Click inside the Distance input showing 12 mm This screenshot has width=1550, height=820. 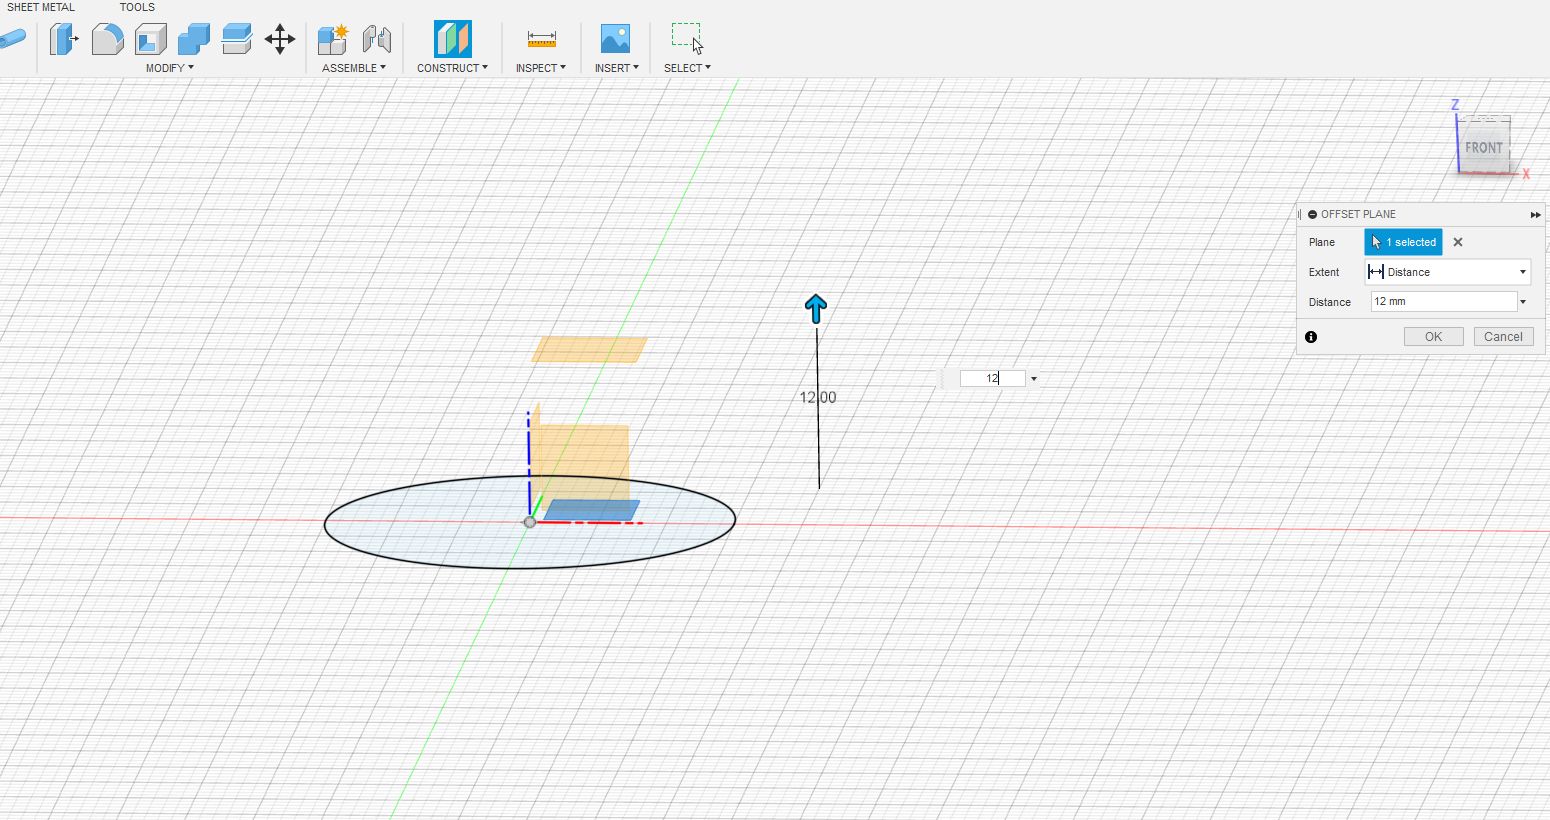[1440, 301]
